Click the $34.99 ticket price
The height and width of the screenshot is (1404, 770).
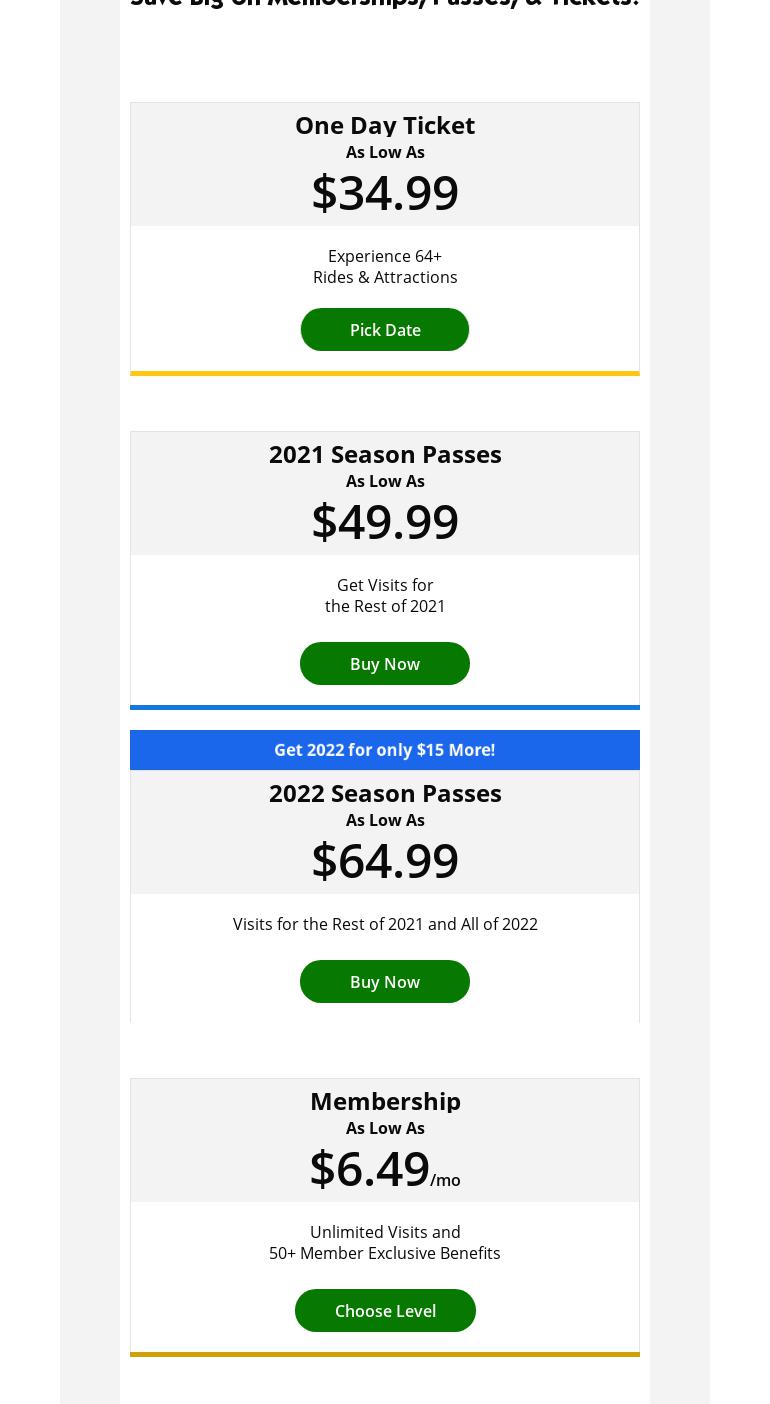(385, 192)
